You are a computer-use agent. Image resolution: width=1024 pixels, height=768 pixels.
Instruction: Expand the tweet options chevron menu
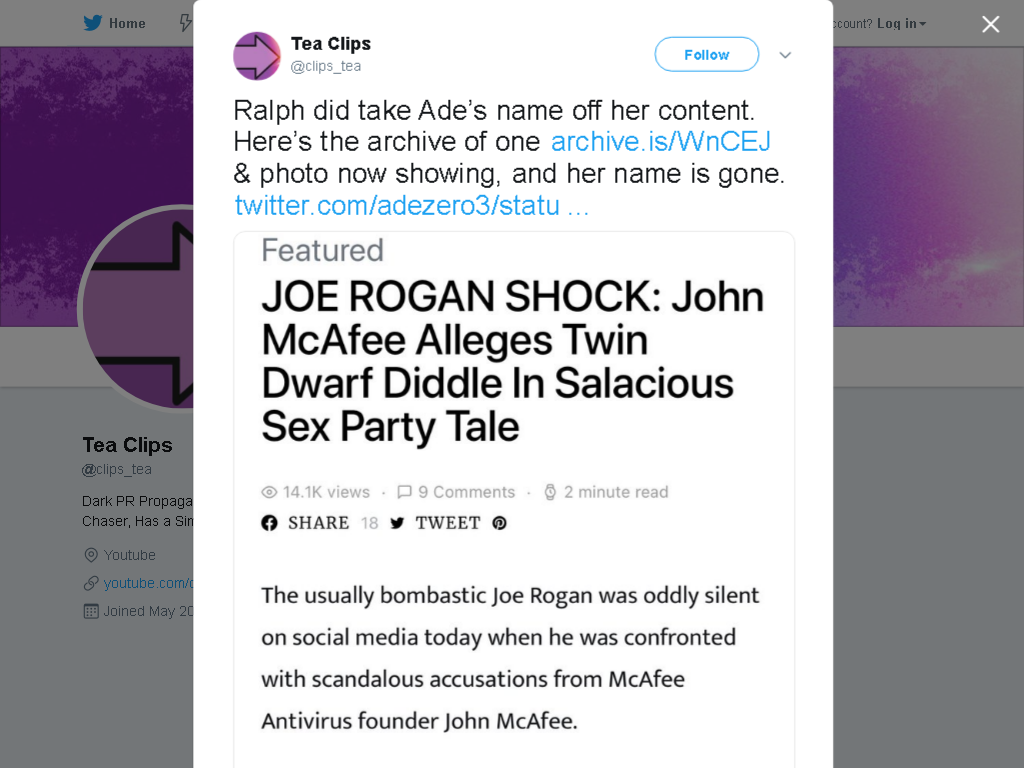pos(785,55)
